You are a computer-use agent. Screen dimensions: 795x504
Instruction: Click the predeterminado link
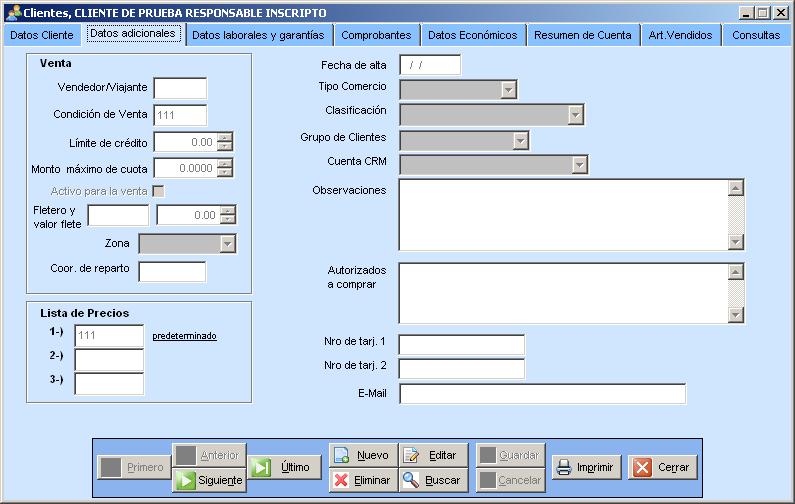(x=184, y=336)
